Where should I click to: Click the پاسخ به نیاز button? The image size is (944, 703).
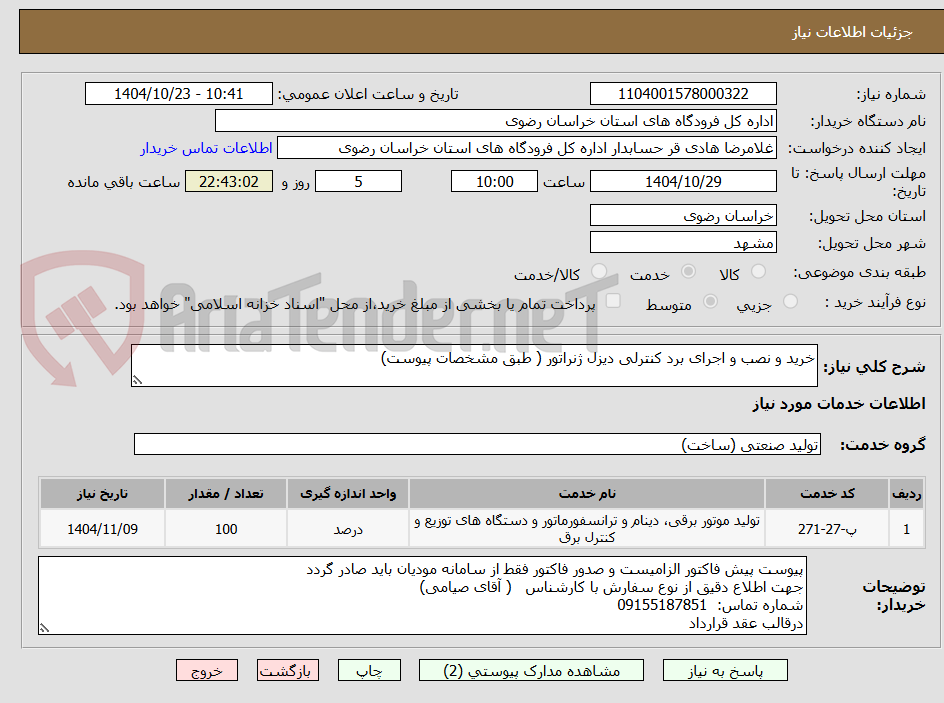click(x=725, y=670)
